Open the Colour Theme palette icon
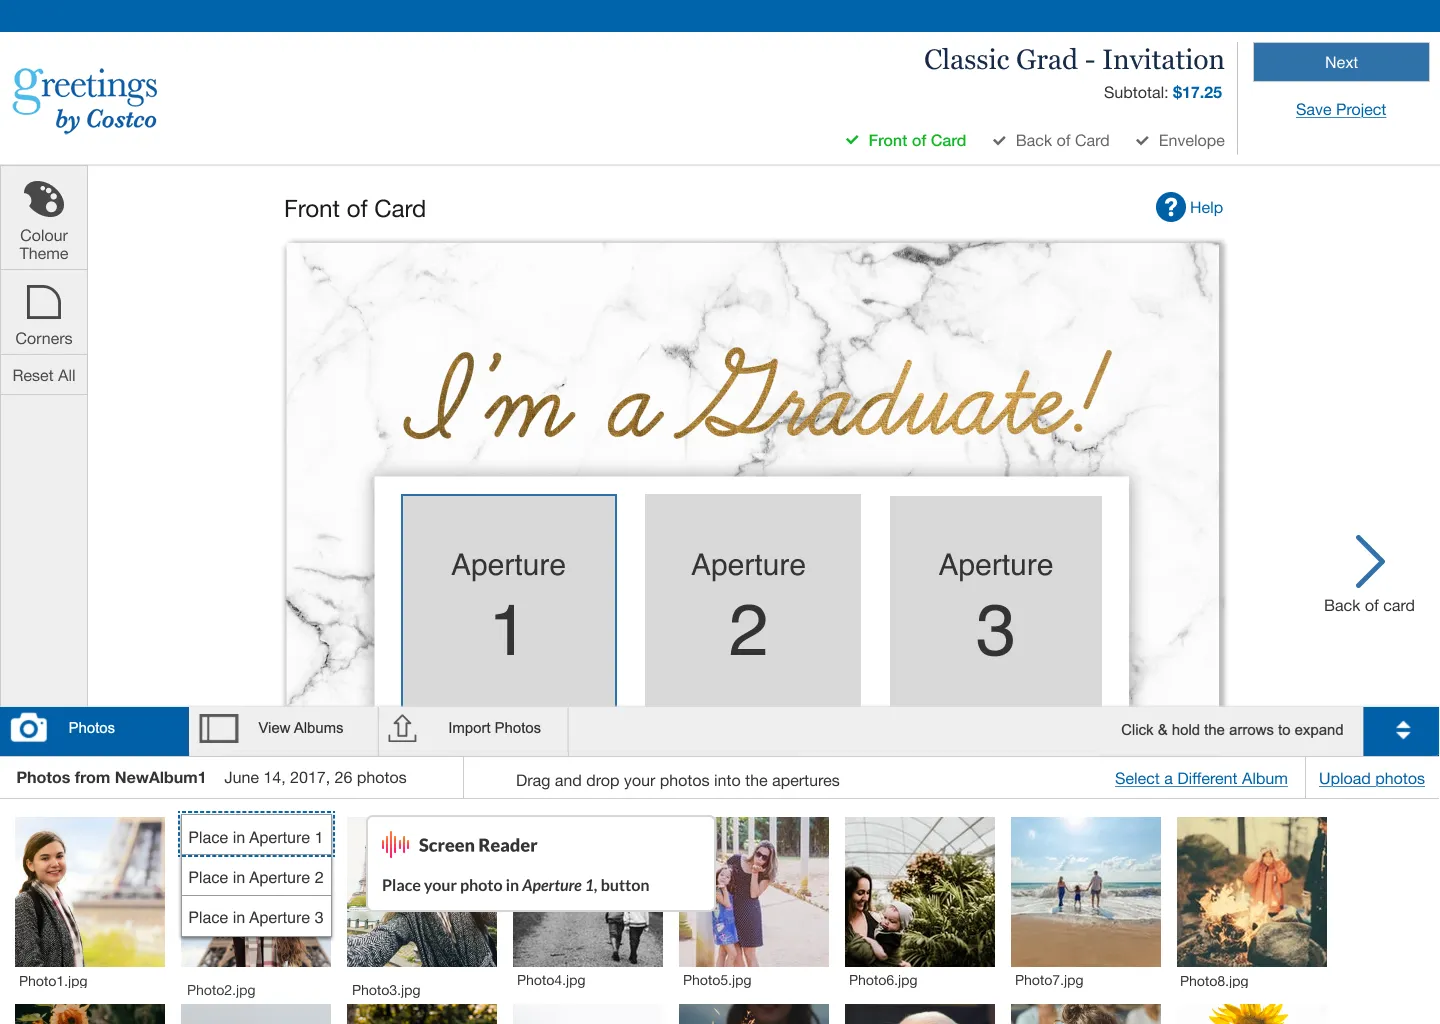The width and height of the screenshot is (1440, 1024). coord(44,199)
